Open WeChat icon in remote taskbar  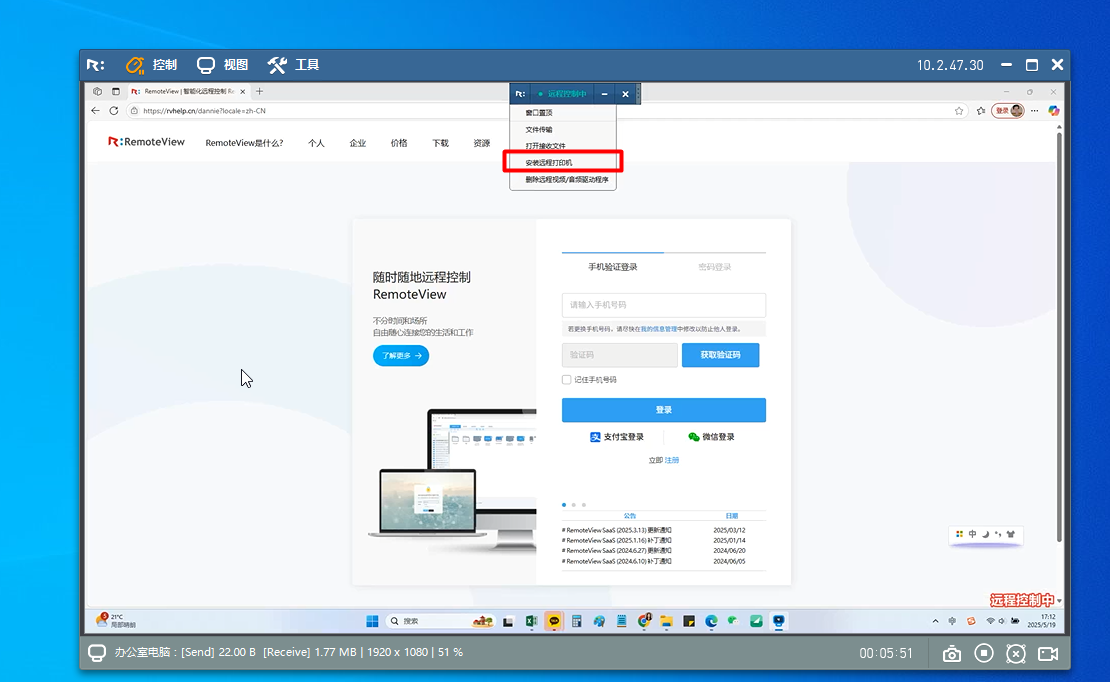coord(733,621)
